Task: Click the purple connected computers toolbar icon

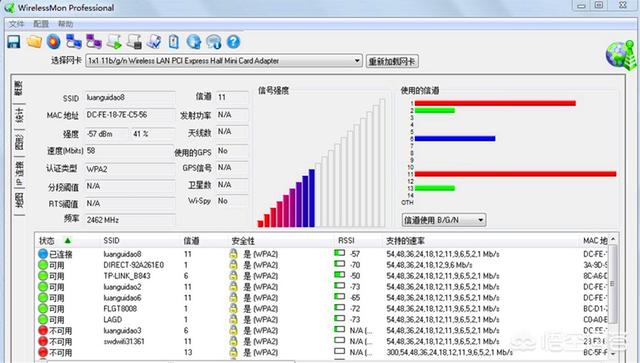Action: (94, 42)
